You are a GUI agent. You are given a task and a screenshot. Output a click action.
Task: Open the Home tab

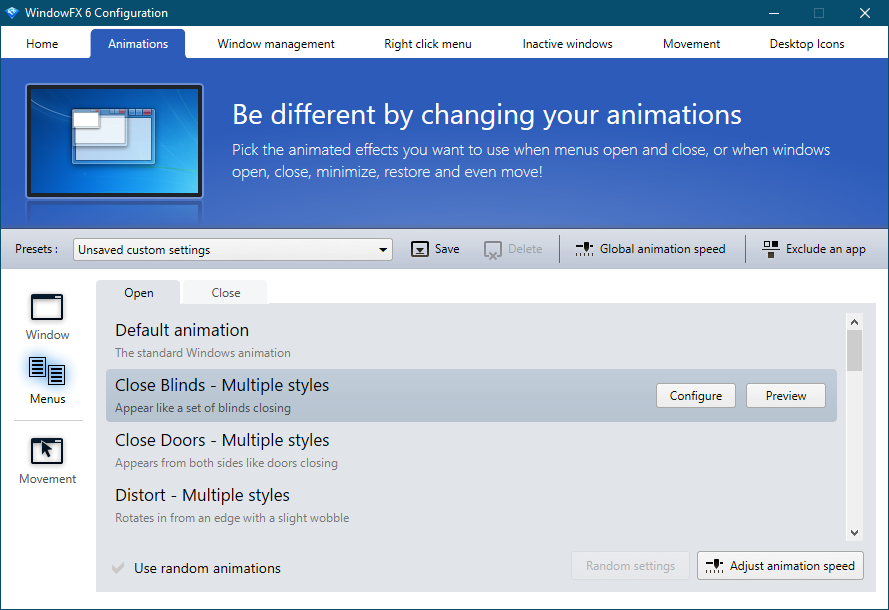point(42,44)
